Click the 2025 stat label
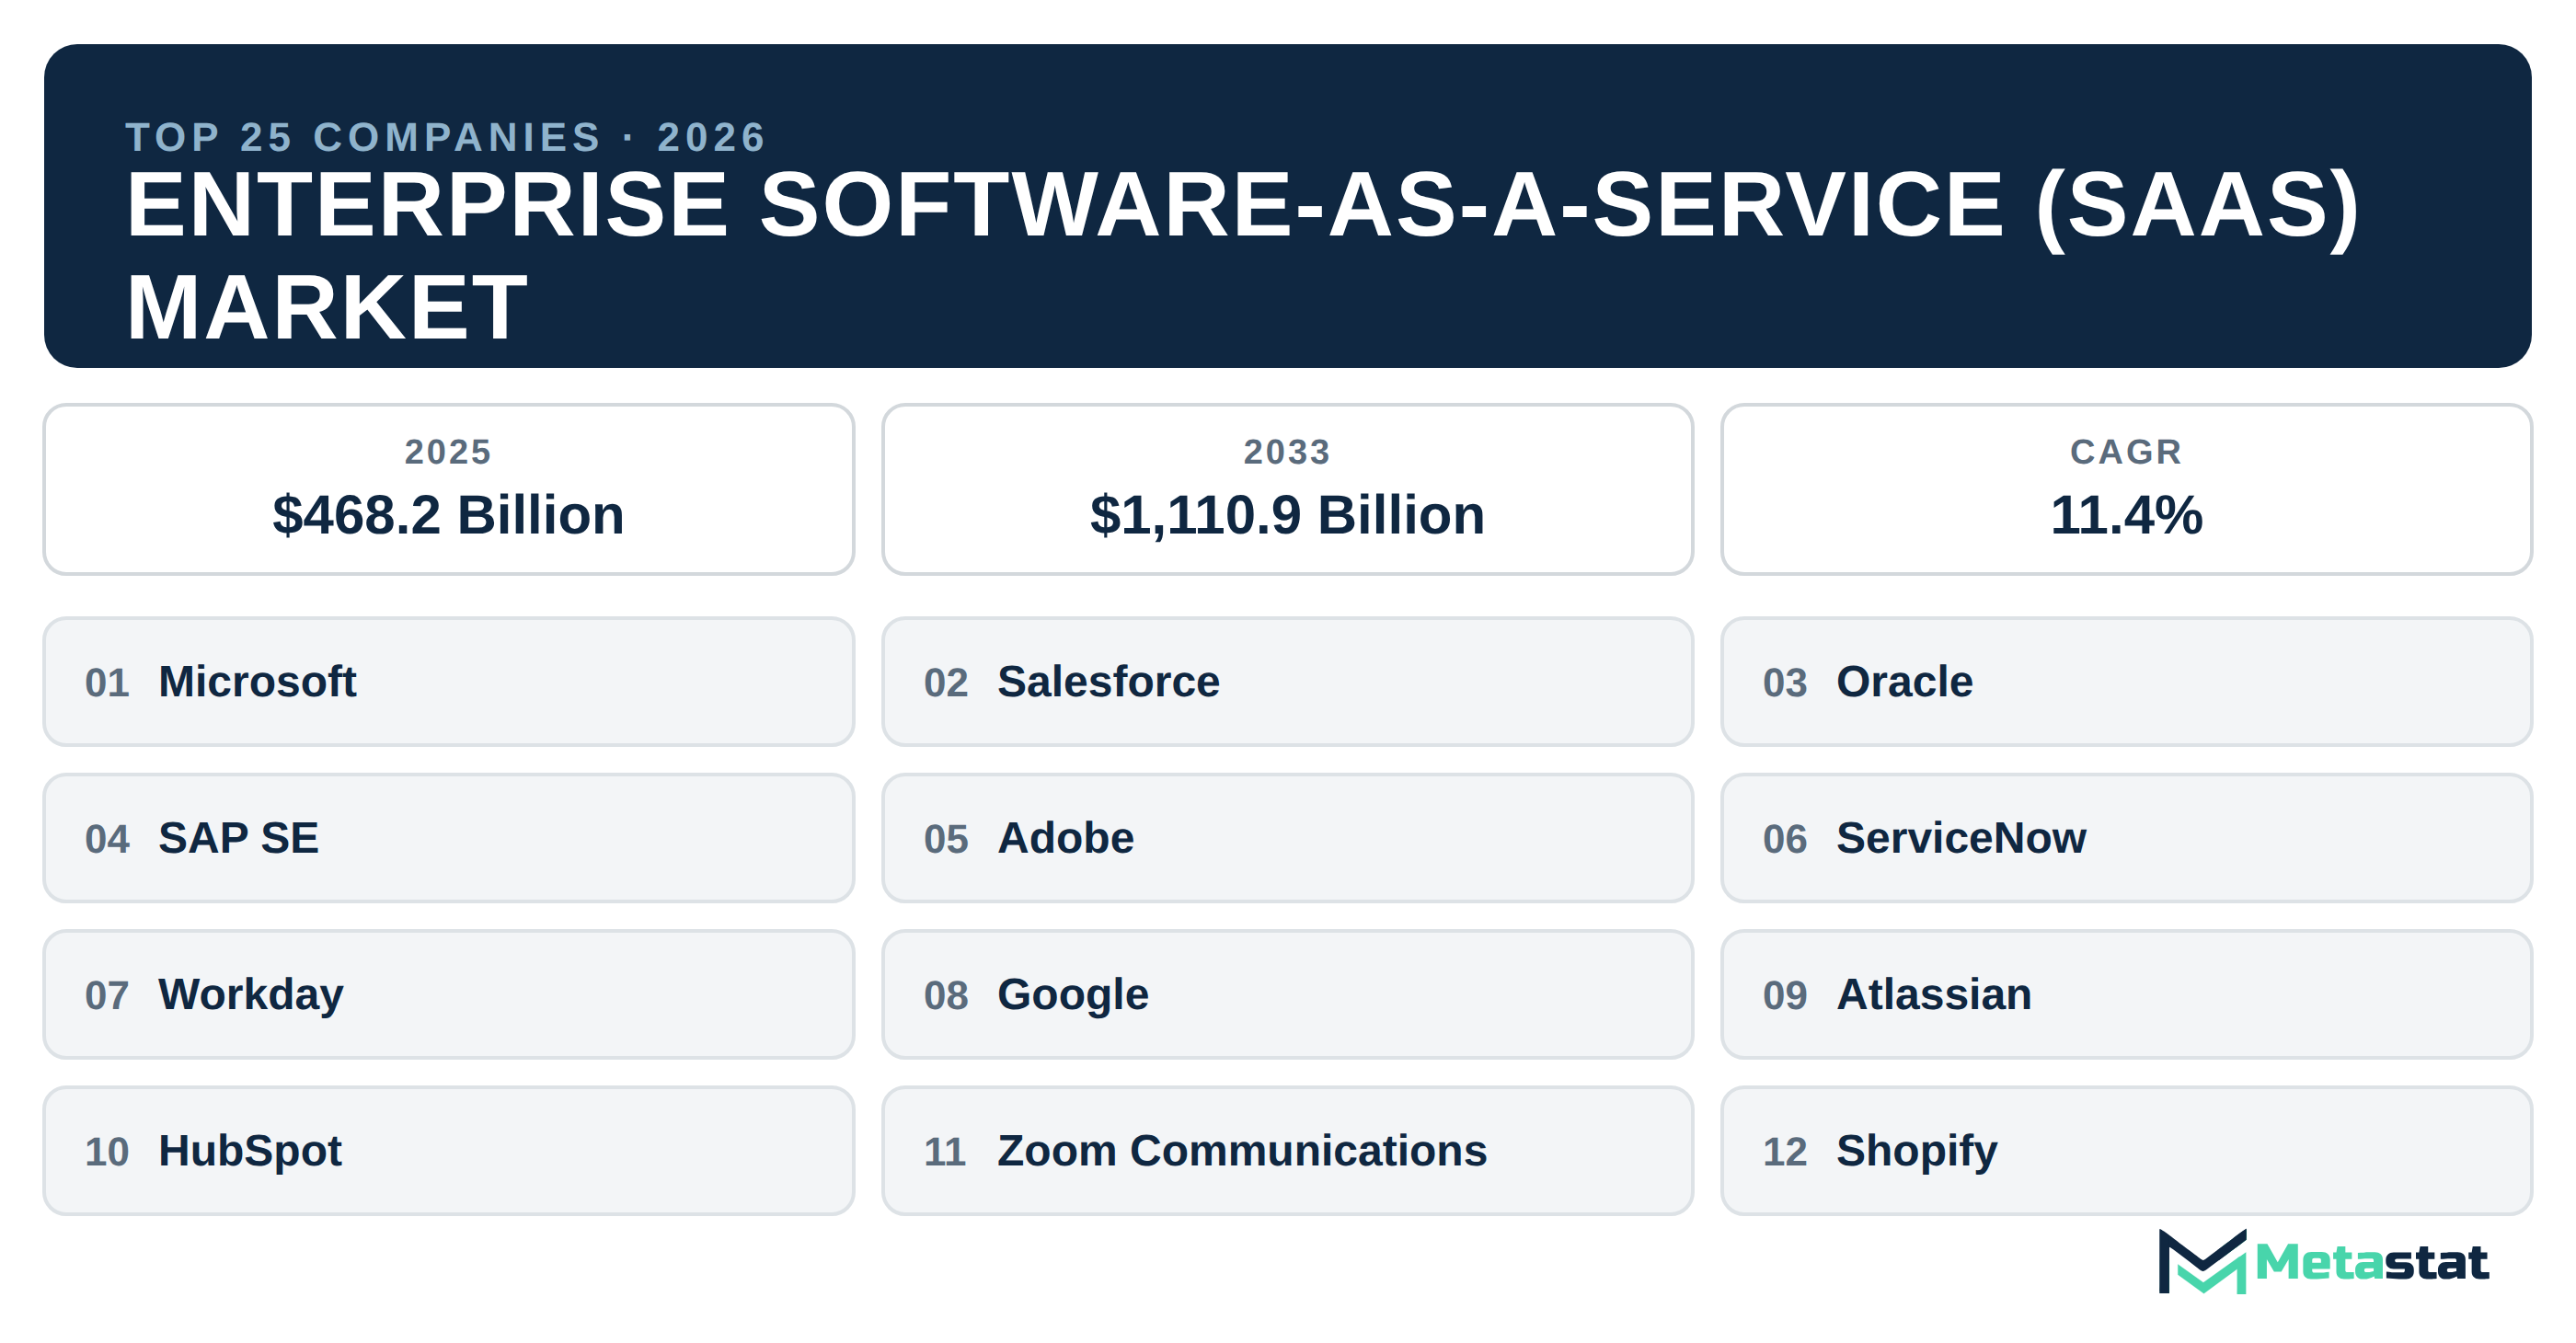This screenshot has width=2576, height=1343. coord(448,452)
